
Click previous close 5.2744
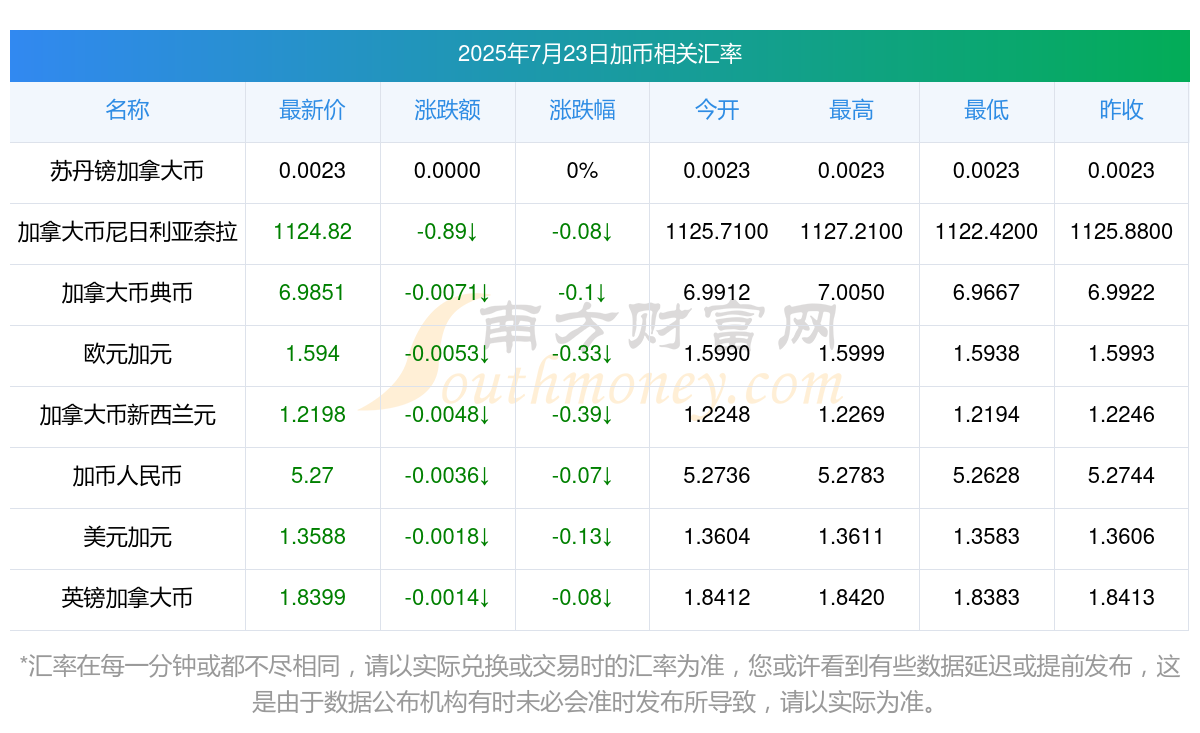pyautogui.click(x=1121, y=476)
